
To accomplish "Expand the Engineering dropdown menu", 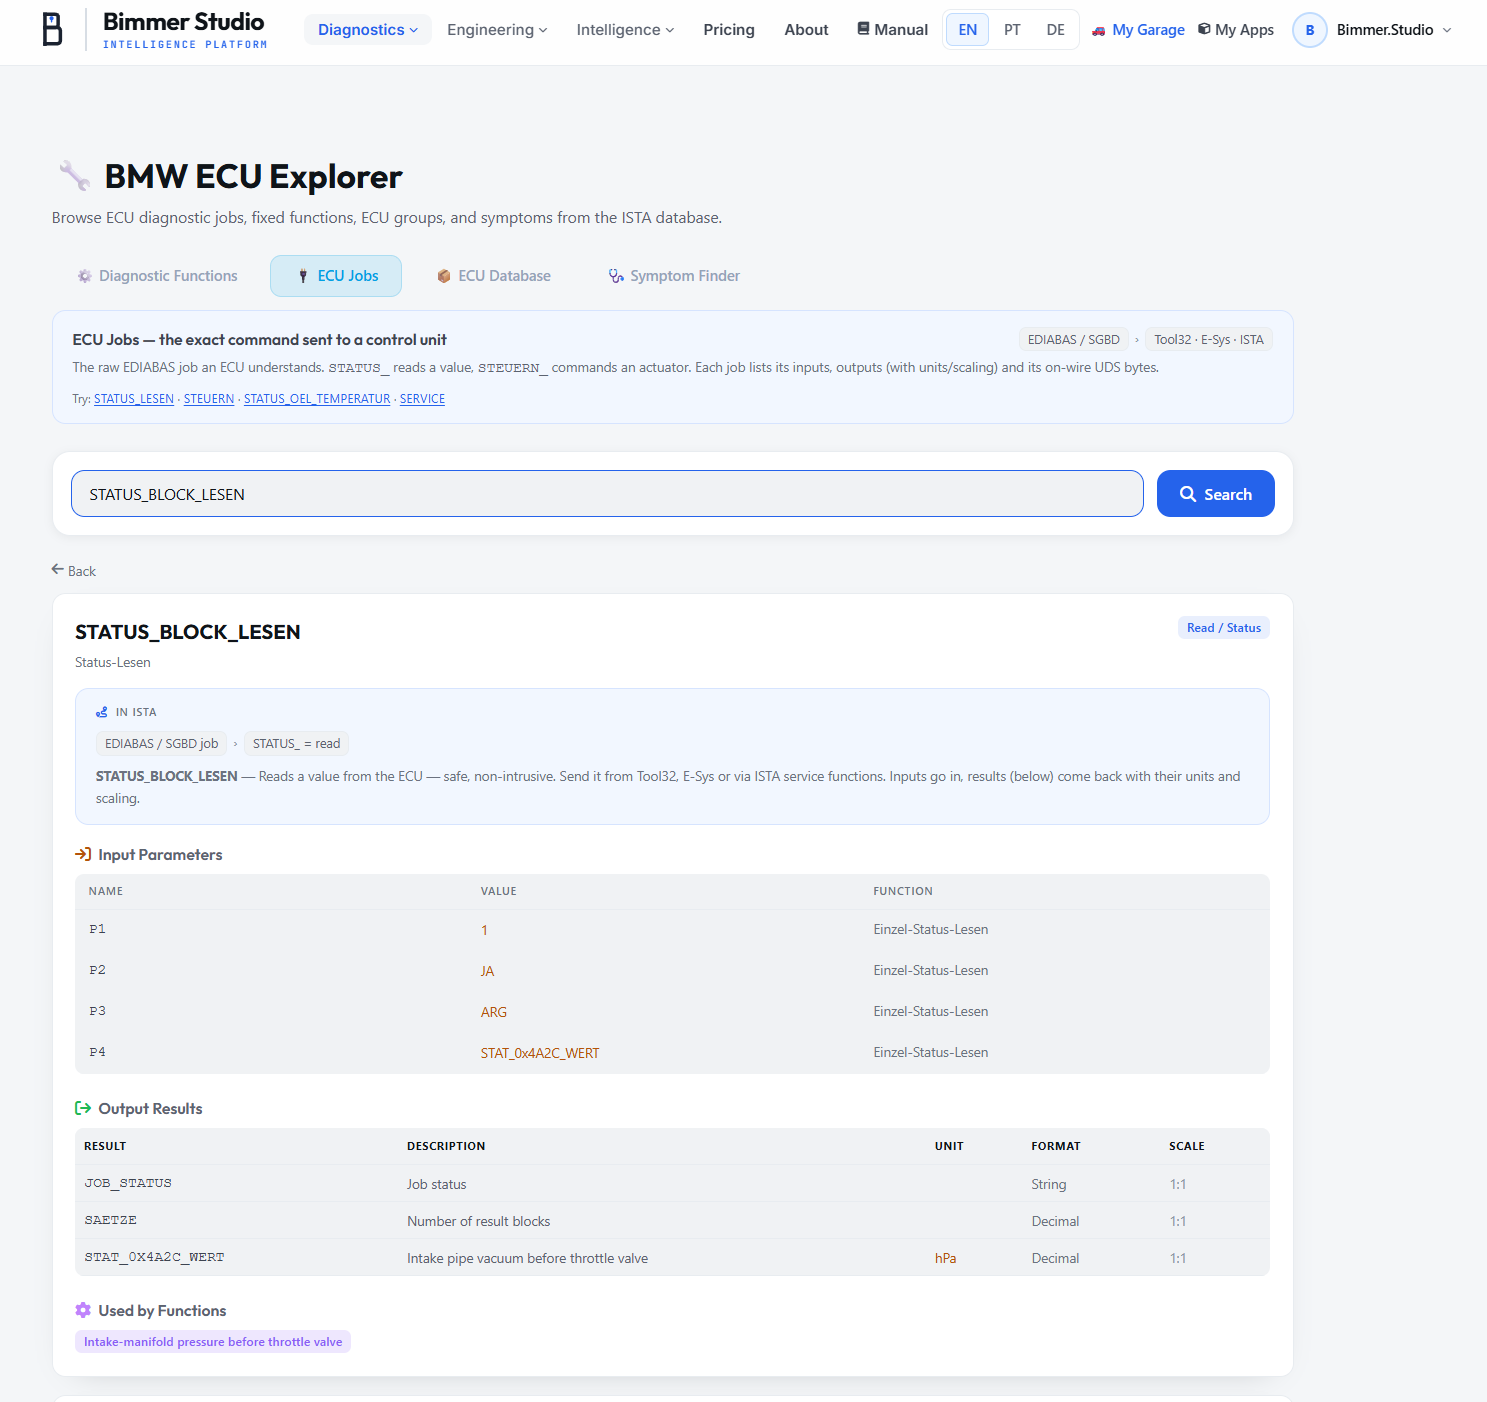I will tap(497, 30).
